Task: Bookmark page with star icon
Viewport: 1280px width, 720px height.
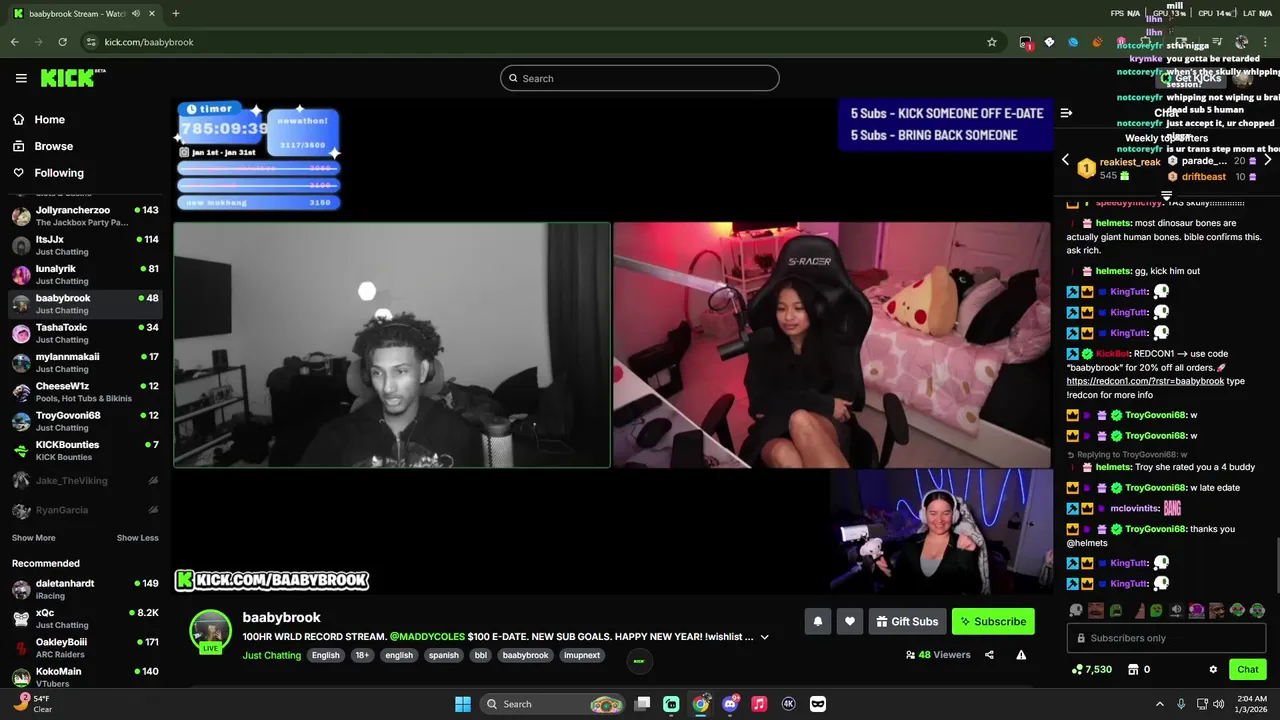Action: (991, 42)
